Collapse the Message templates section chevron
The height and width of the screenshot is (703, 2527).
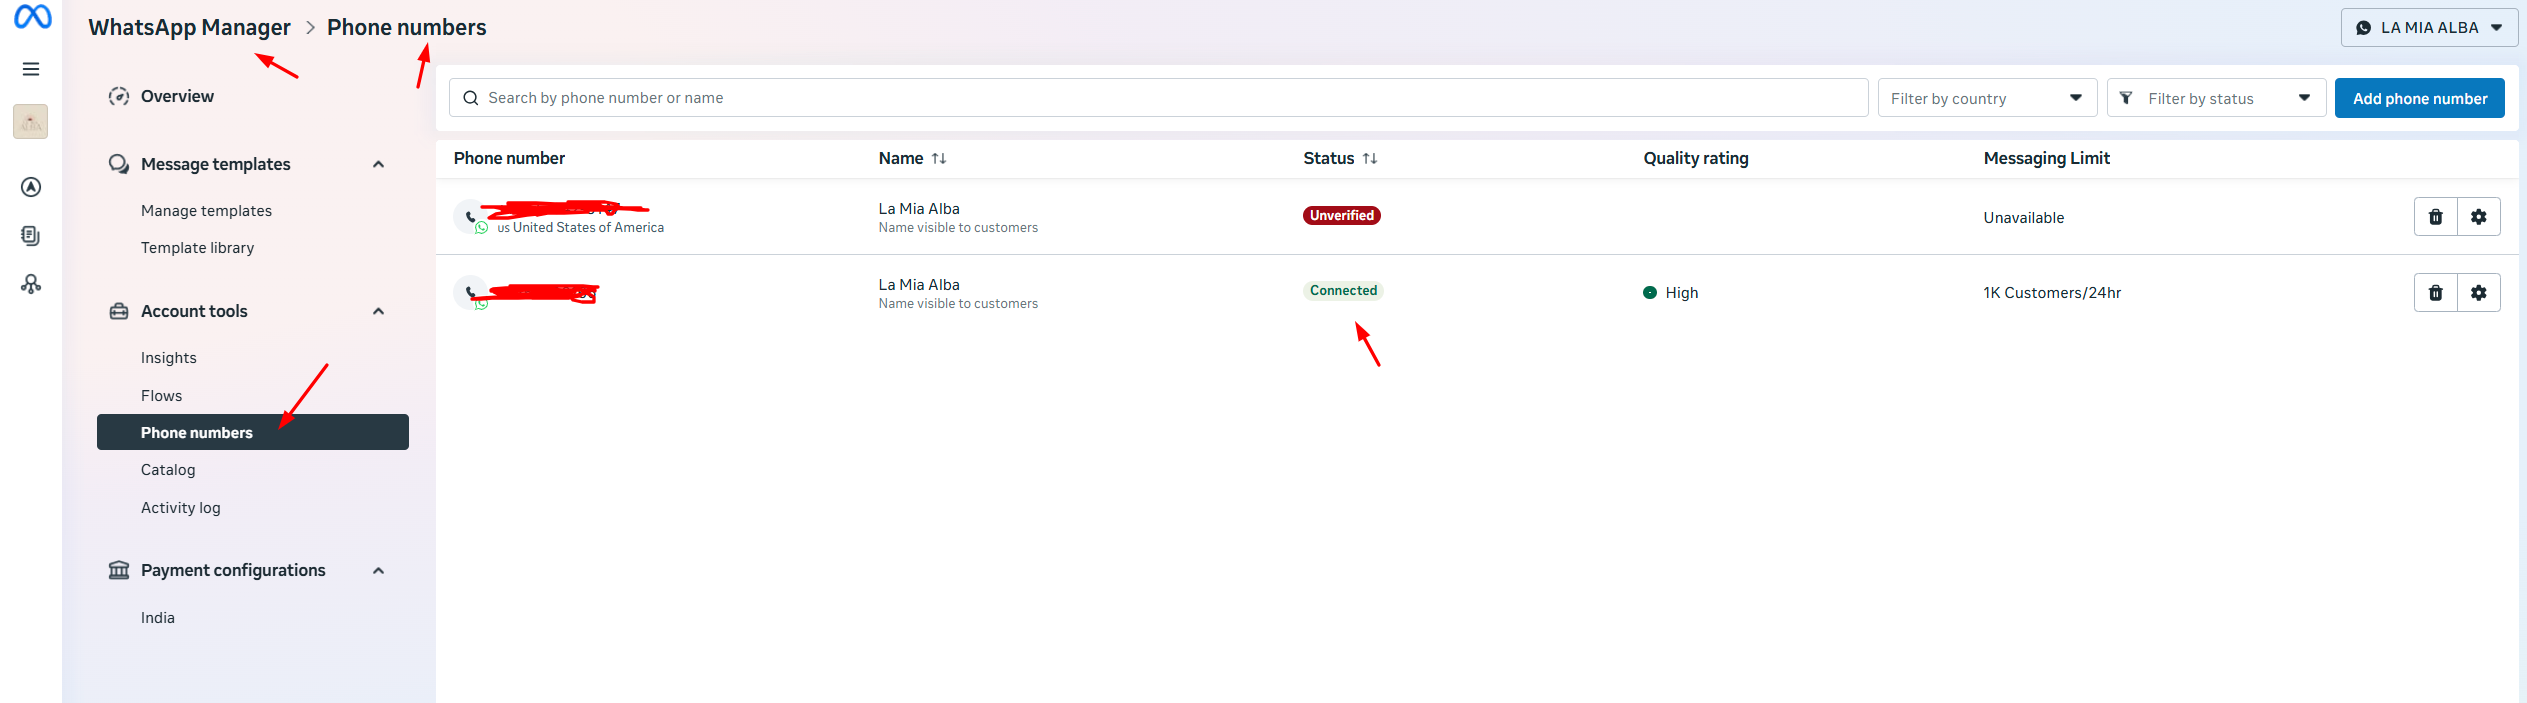coord(379,164)
